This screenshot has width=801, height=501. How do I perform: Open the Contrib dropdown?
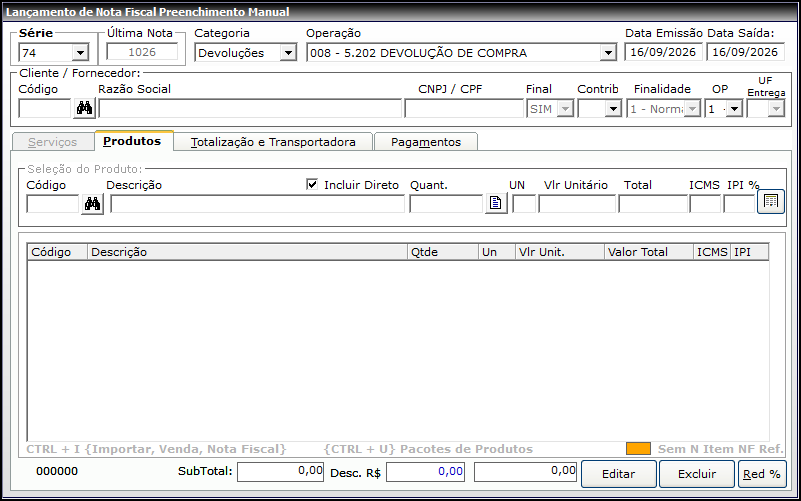click(x=613, y=109)
